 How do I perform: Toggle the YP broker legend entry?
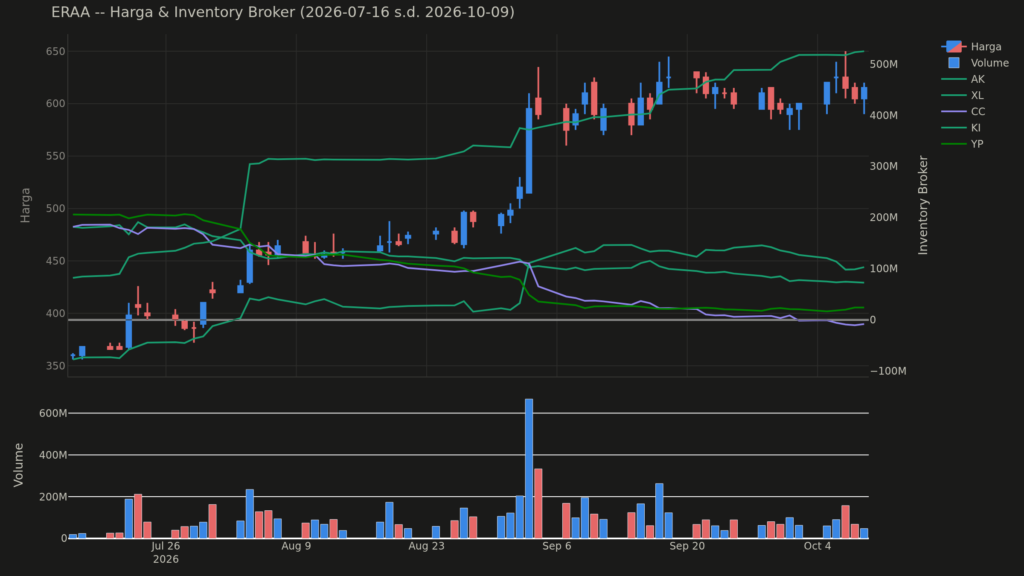[x=963, y=144]
